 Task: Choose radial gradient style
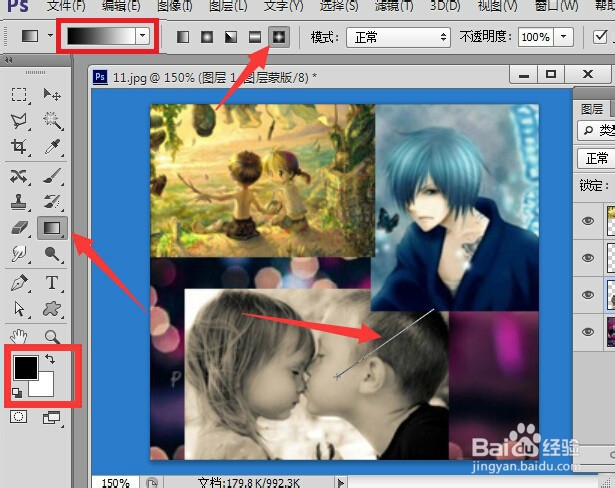[207, 37]
